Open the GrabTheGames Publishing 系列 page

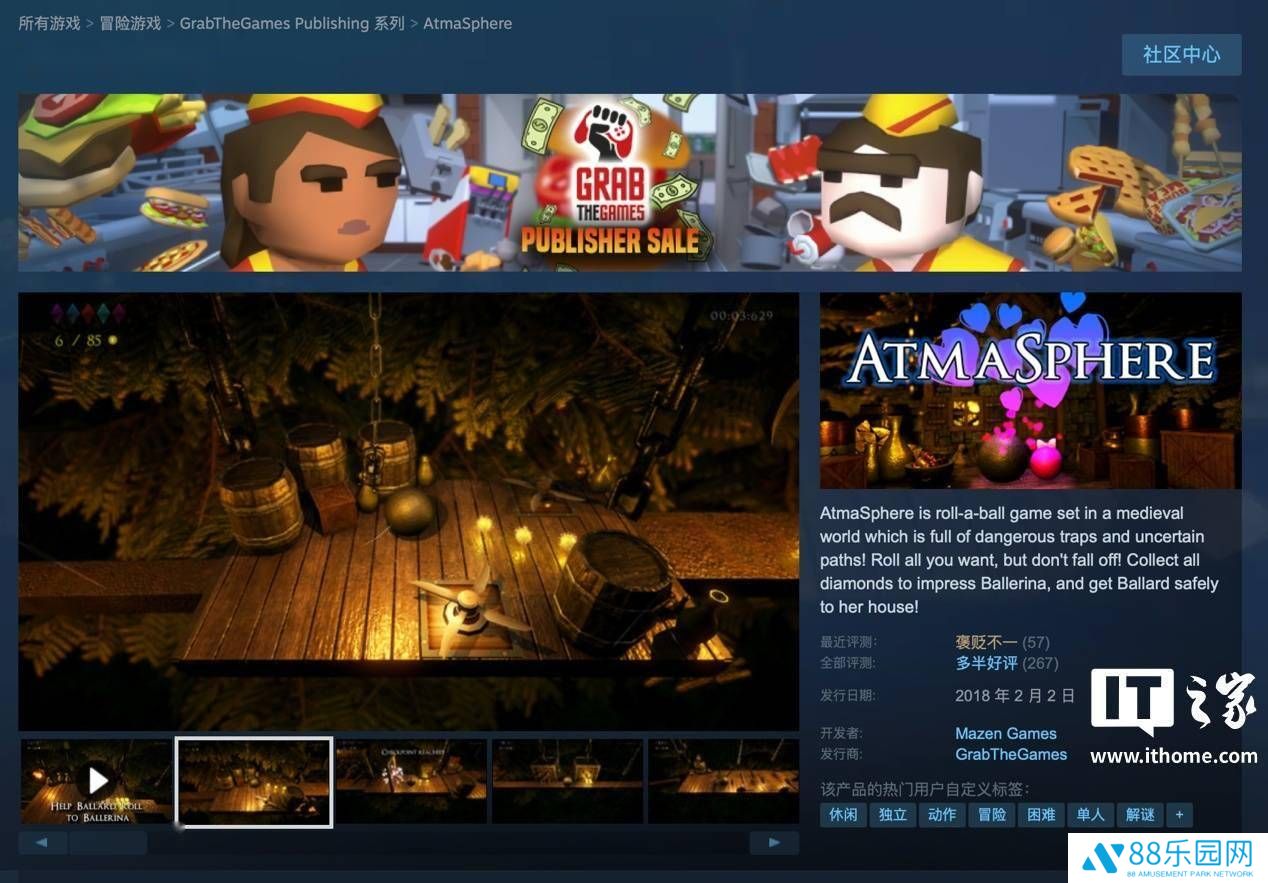(292, 22)
